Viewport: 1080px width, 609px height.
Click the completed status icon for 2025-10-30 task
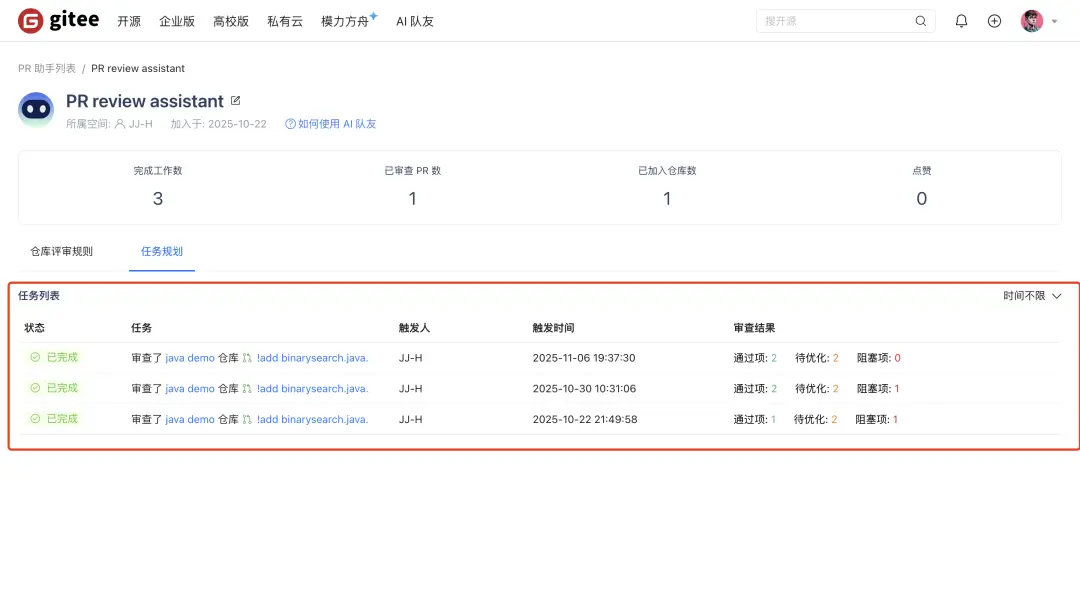pos(35,388)
